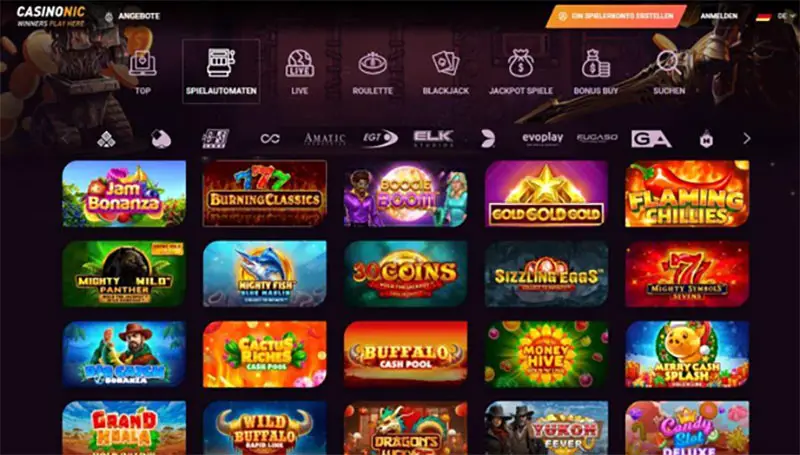This screenshot has height=455, width=800.
Task: Filter games by ELK Studios provider
Action: [x=433, y=138]
